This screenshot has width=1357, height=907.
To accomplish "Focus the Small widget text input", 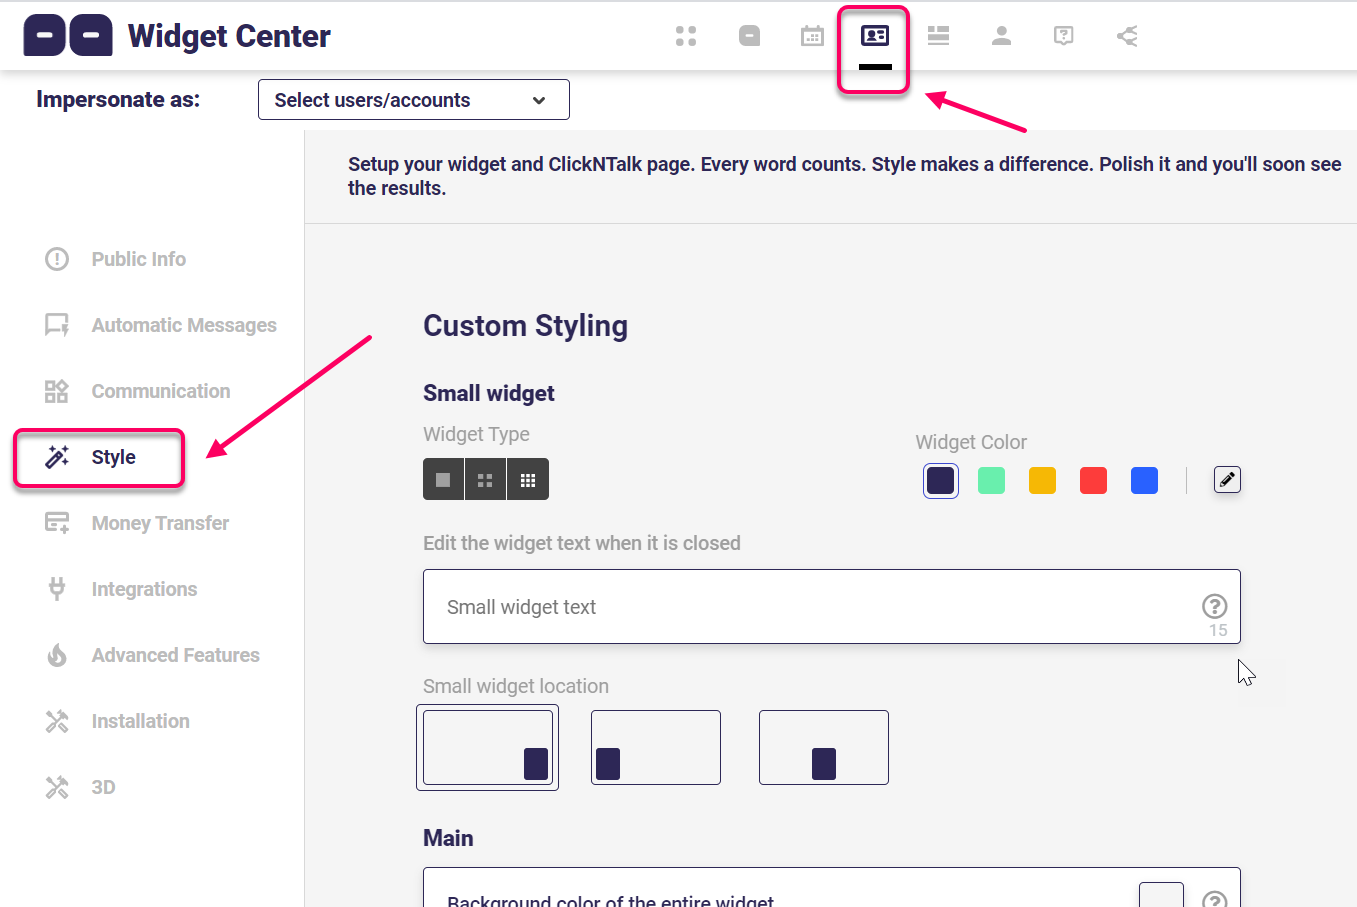I will 832,607.
